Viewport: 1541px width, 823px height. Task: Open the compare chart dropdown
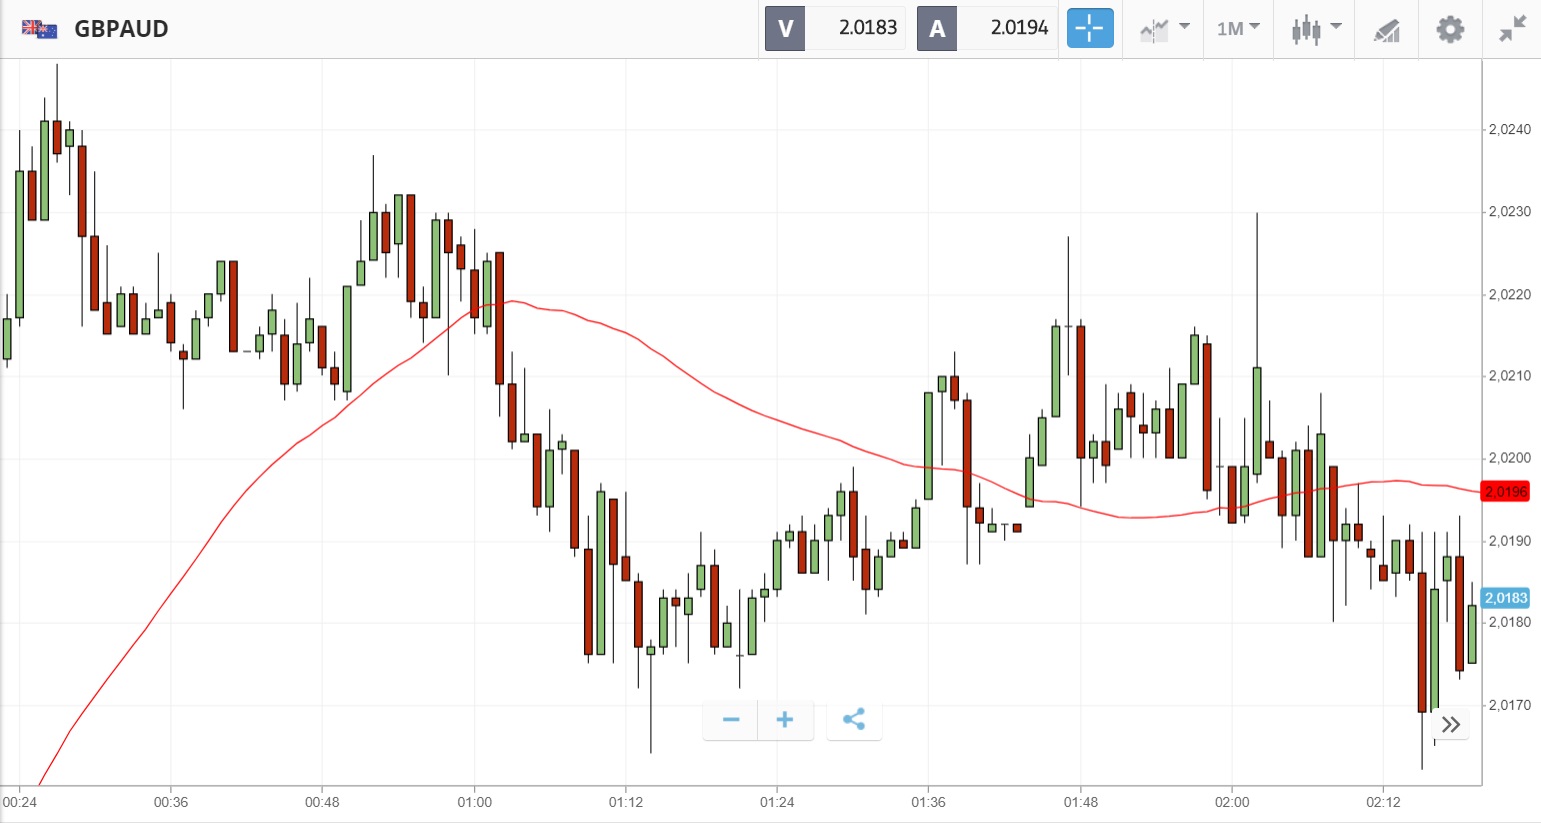click(x=1164, y=29)
